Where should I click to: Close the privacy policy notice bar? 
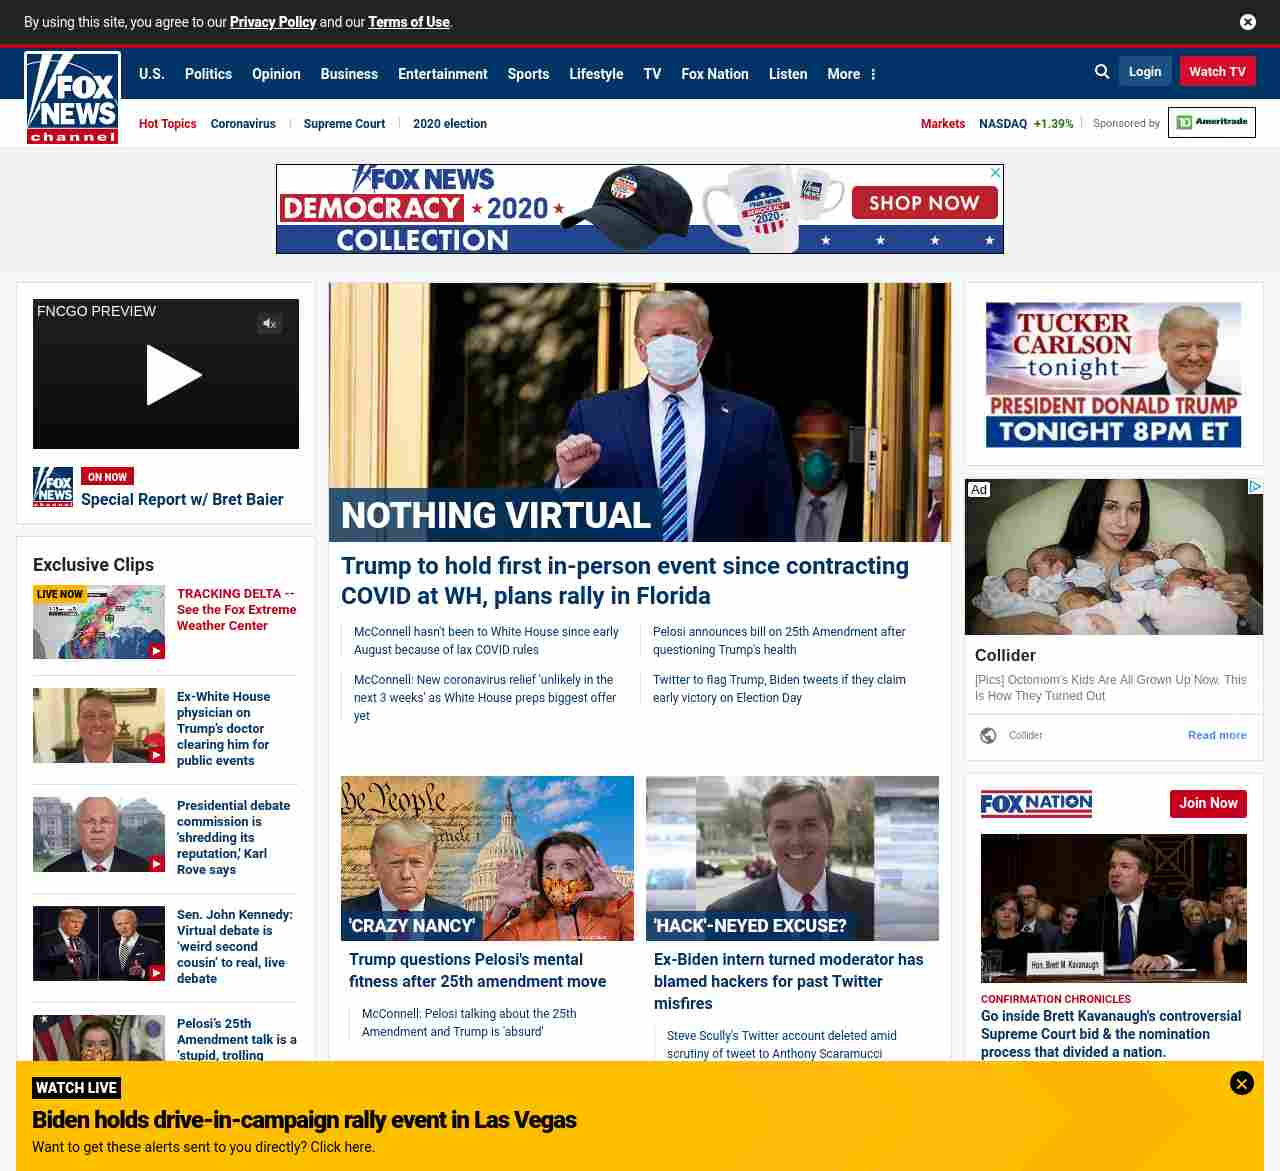point(1248,22)
